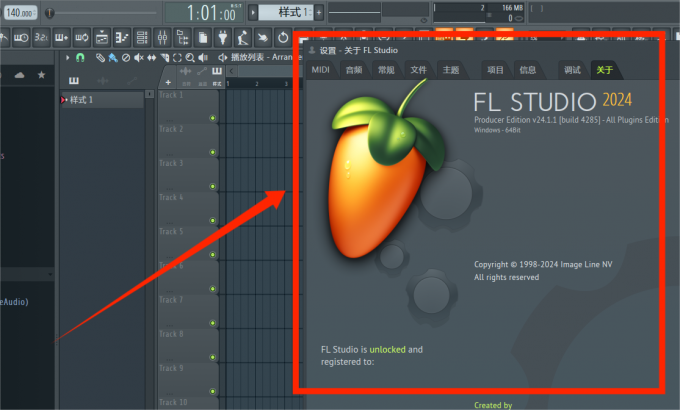
Task: Select the mute tool in playlist
Action: click(139, 57)
